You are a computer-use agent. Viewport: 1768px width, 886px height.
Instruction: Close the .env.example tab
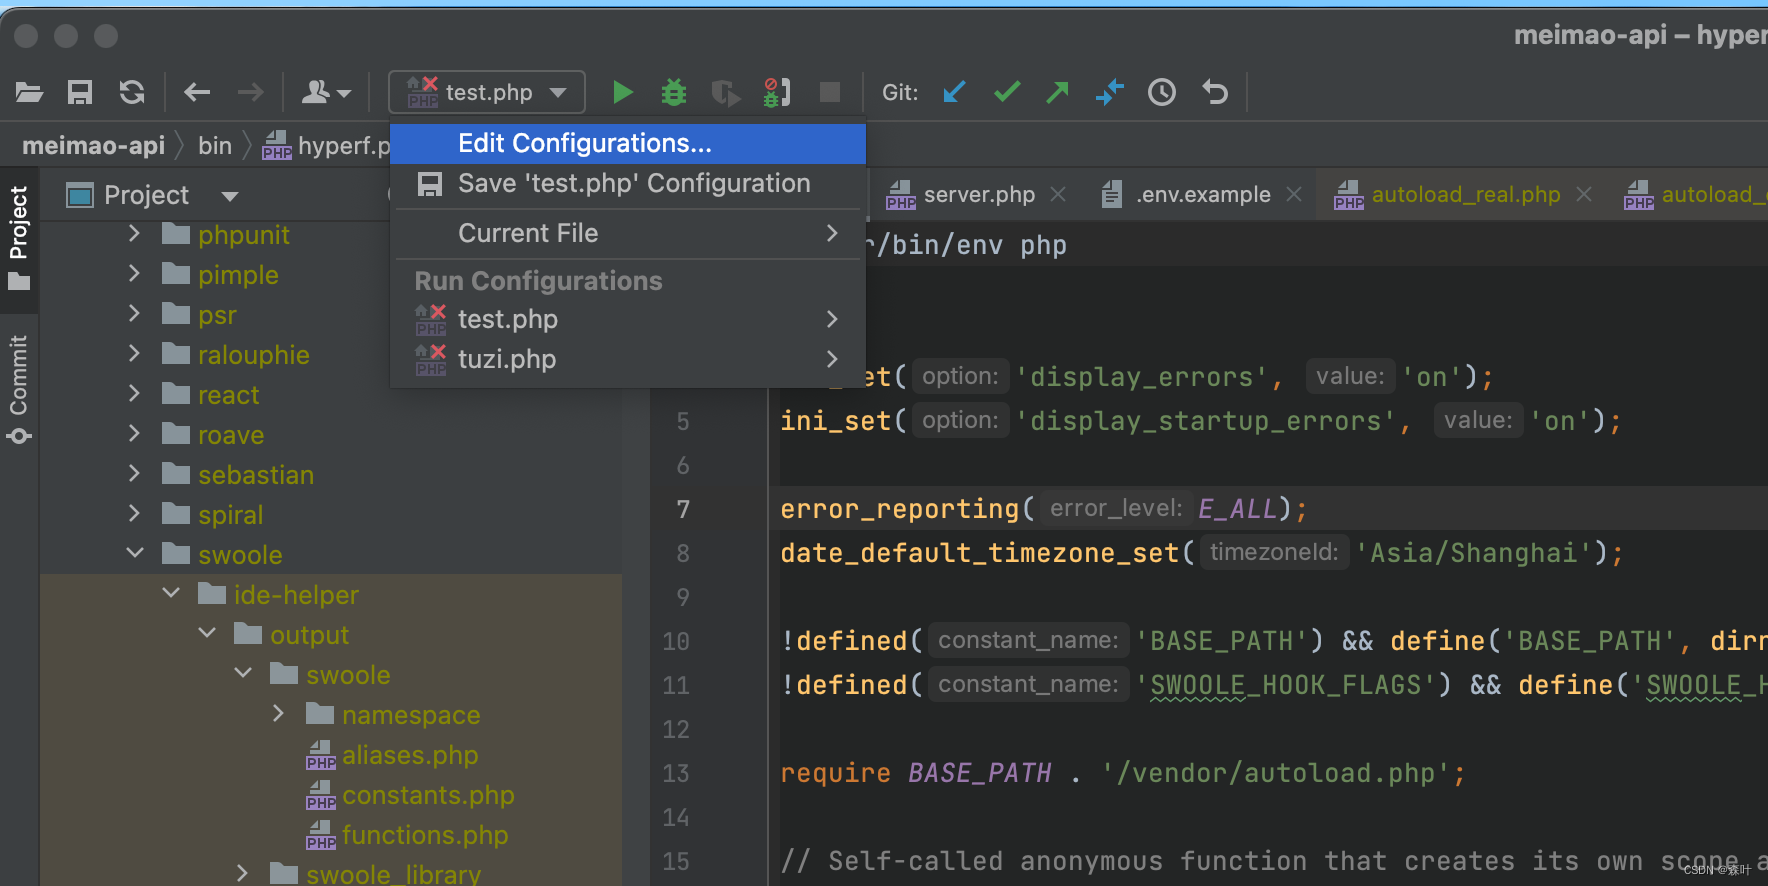[1293, 195]
